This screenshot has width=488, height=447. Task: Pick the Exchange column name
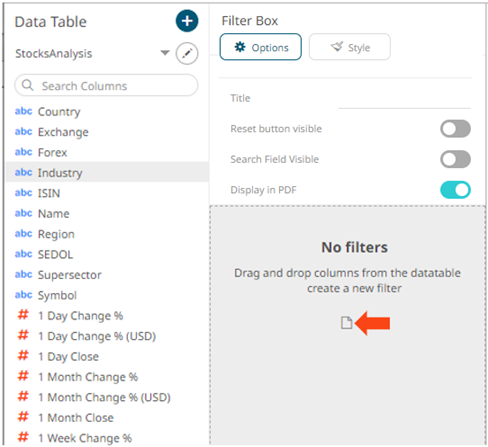pyautogui.click(x=63, y=132)
